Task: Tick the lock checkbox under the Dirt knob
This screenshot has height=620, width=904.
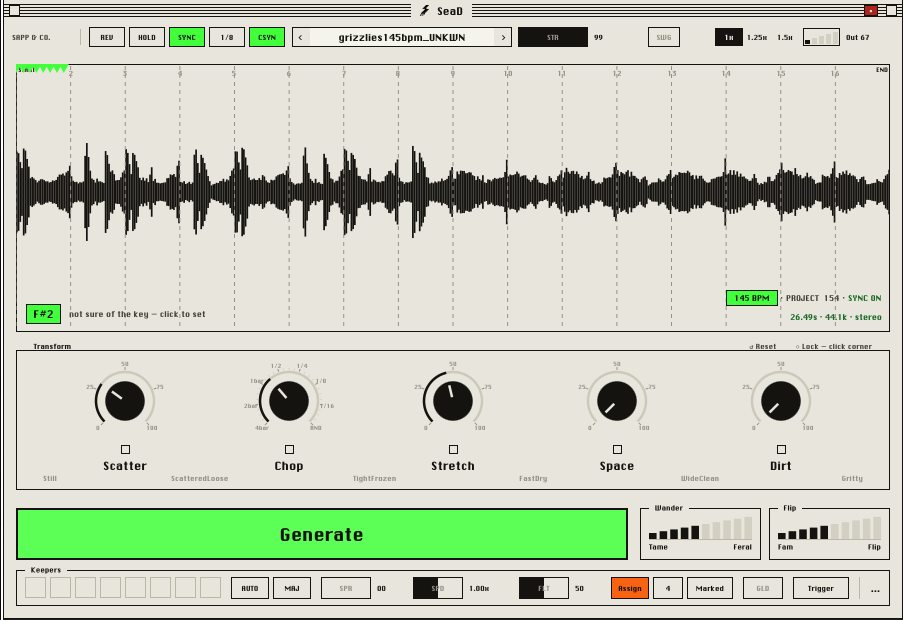Action: tap(781, 449)
